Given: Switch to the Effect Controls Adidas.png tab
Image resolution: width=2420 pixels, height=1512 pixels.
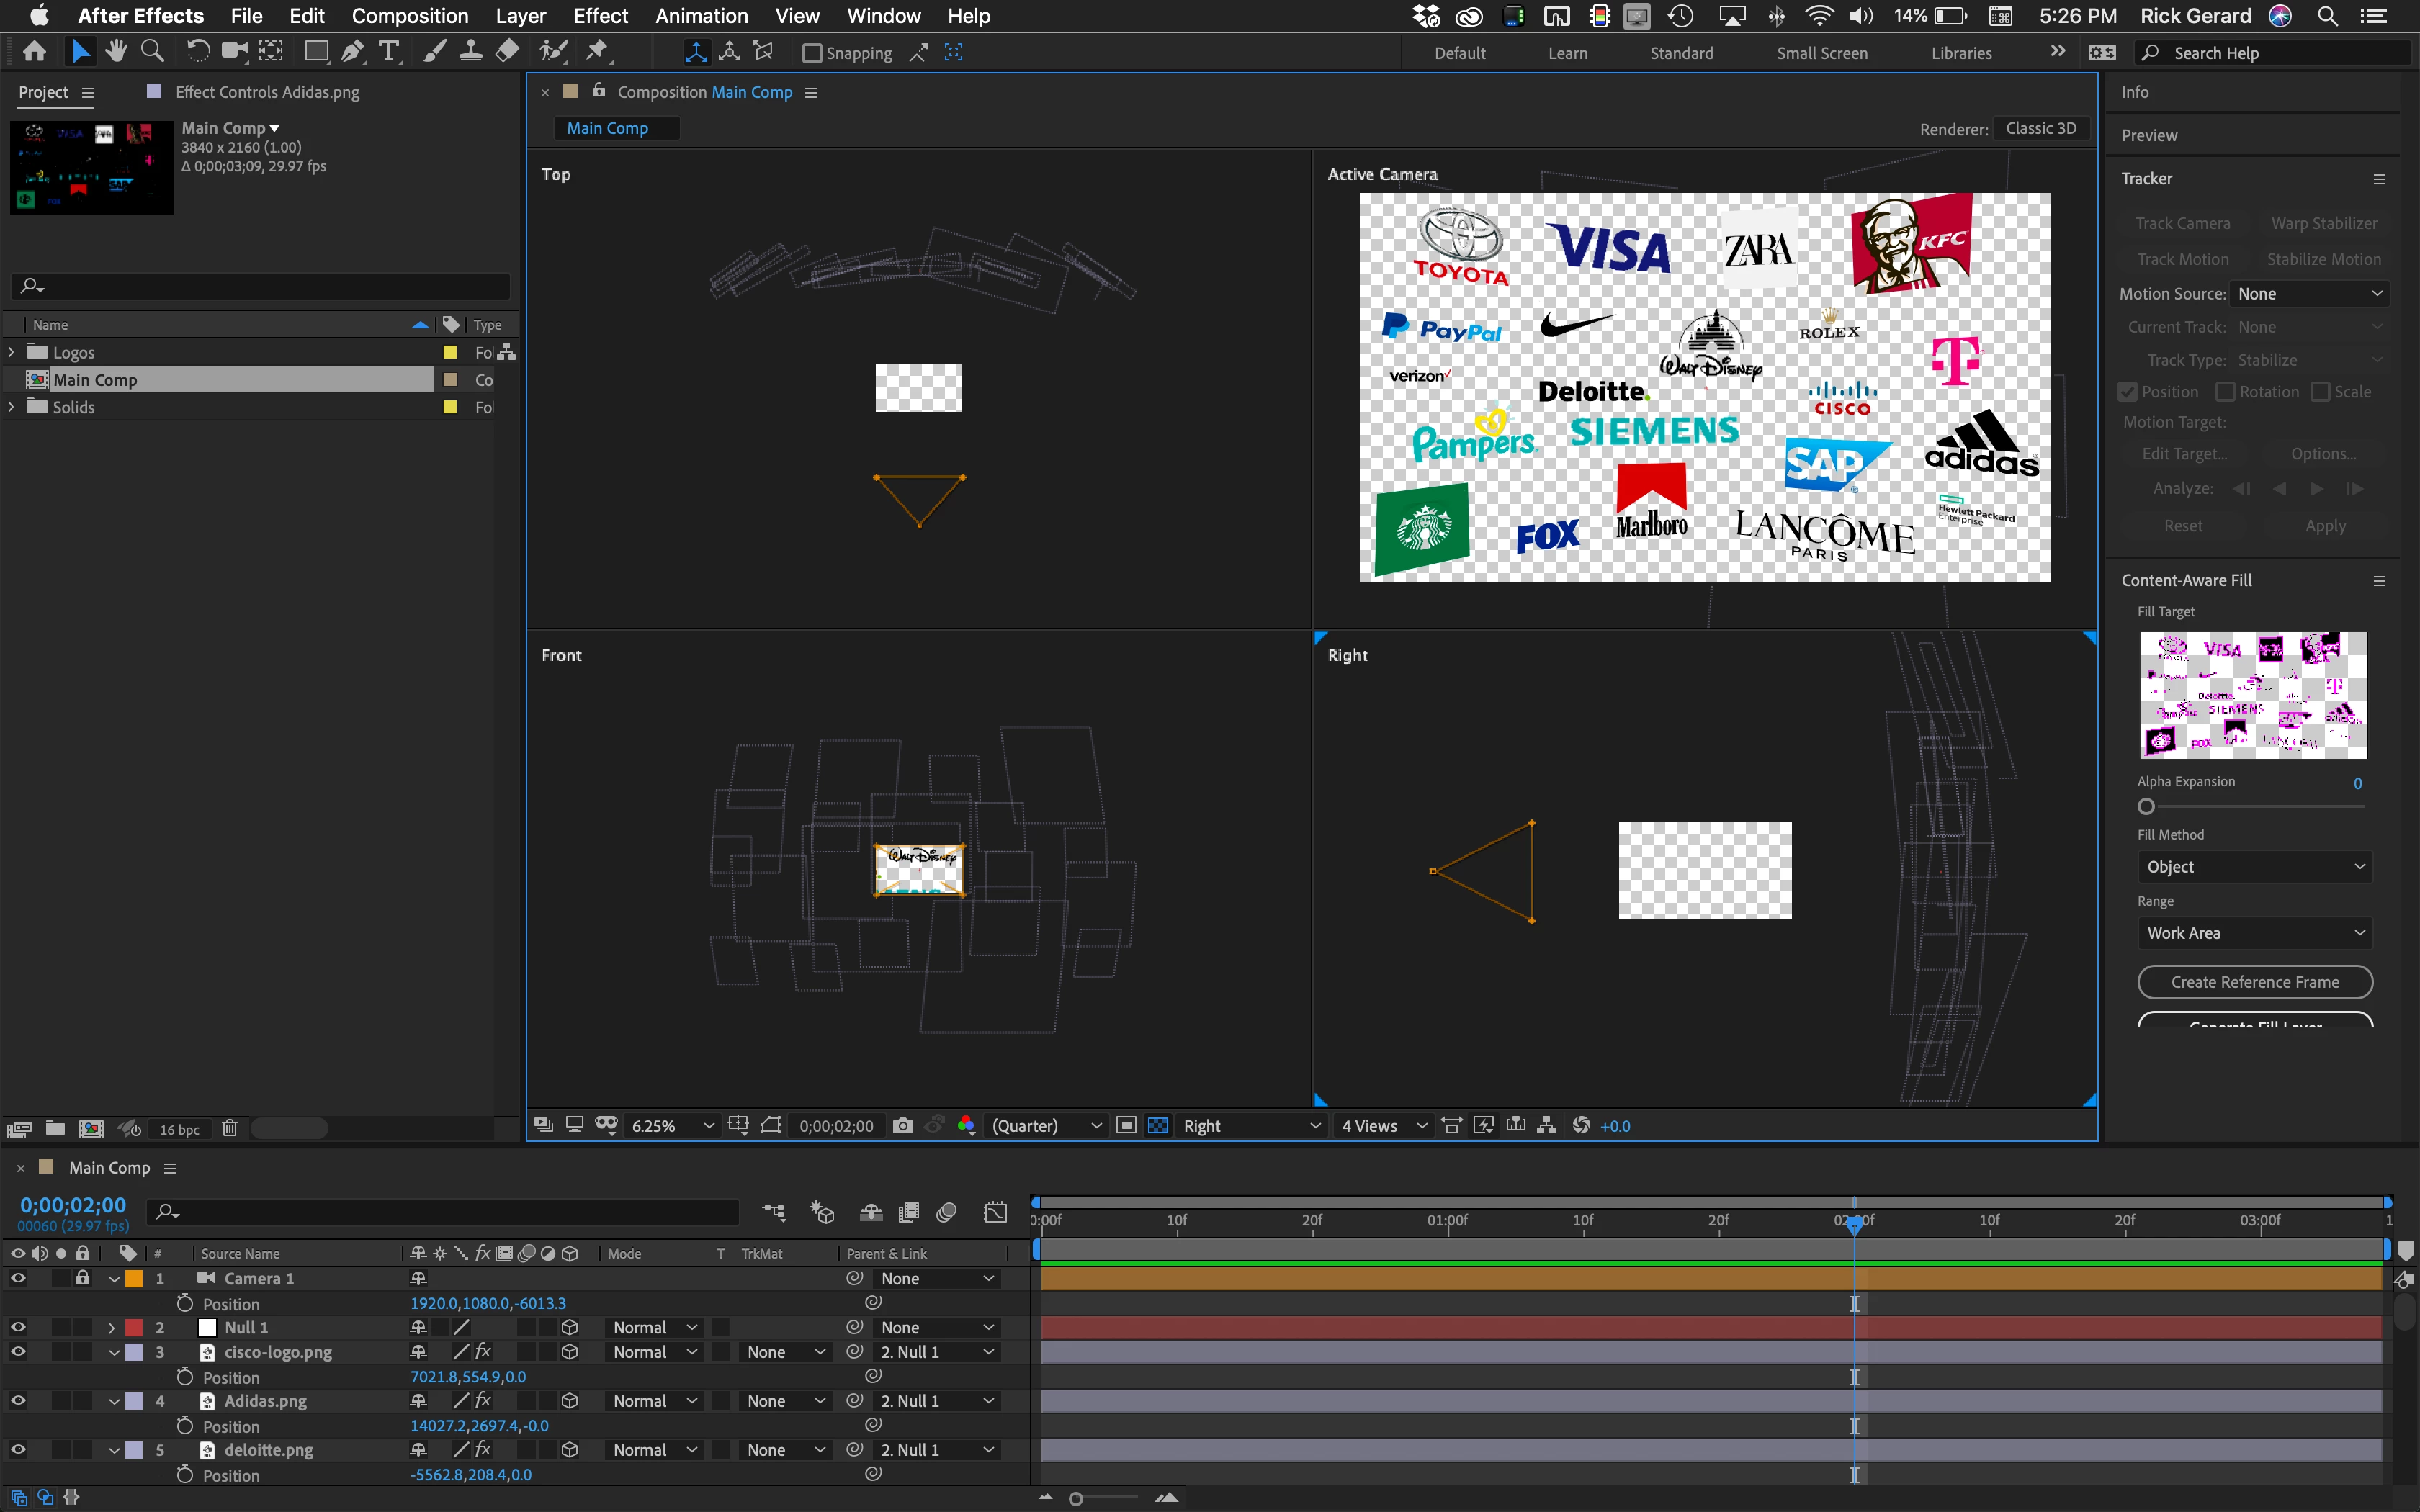Looking at the screenshot, I should (266, 92).
